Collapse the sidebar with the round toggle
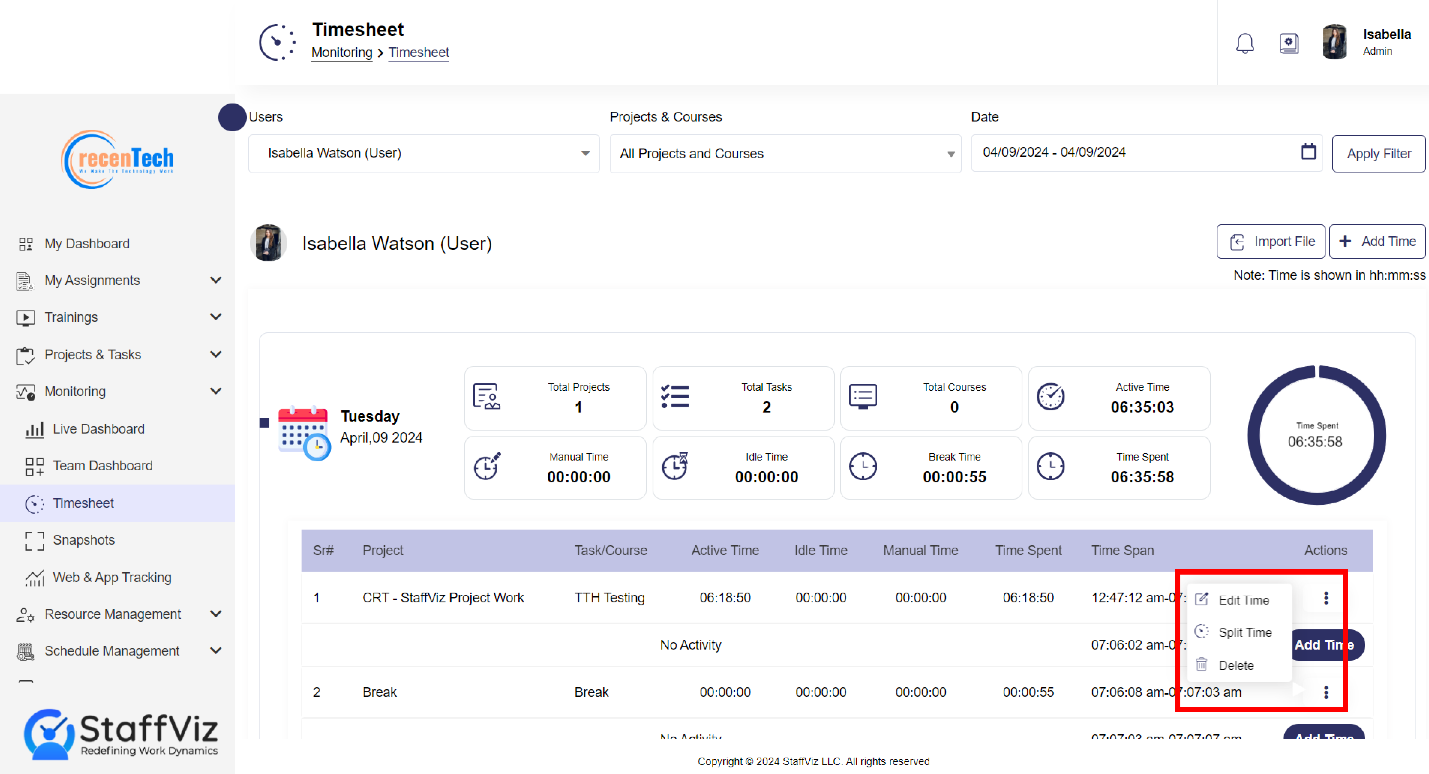Viewport: 1429px width, 774px height. 232,117
